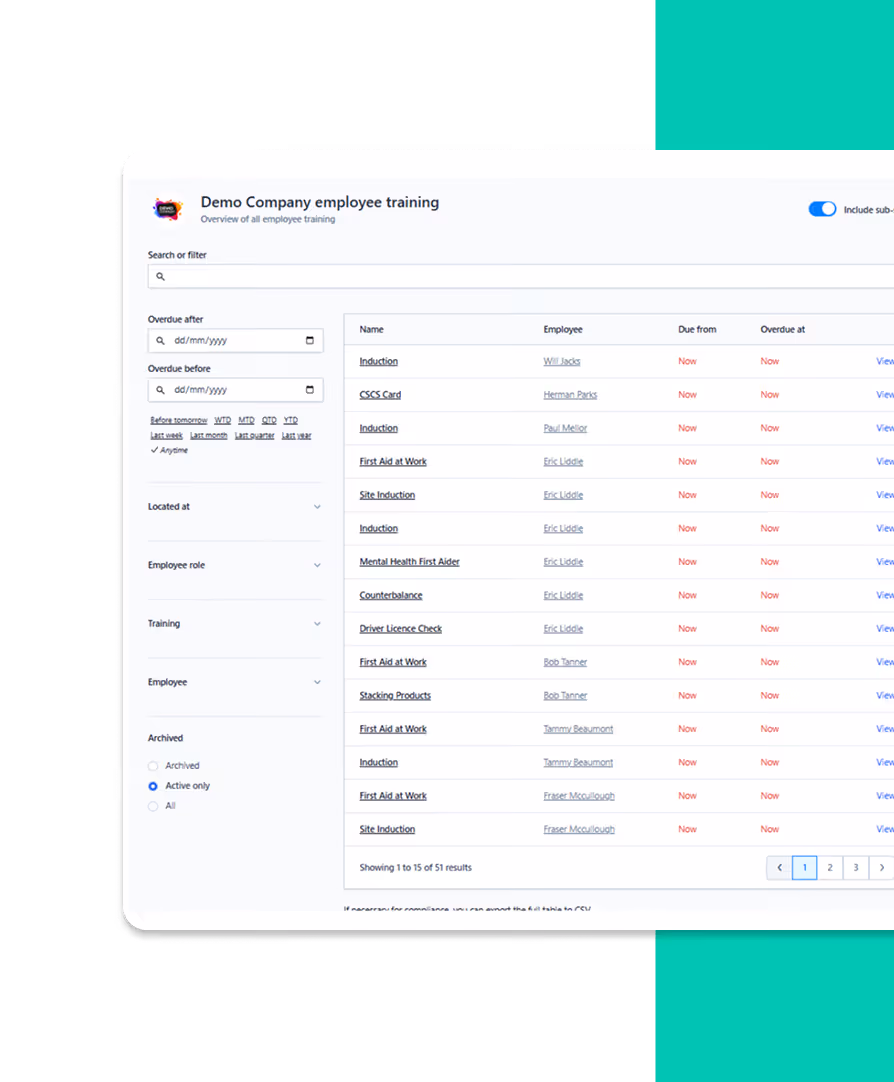Expand the Training filter section
This screenshot has width=894, height=1082.
pos(235,624)
